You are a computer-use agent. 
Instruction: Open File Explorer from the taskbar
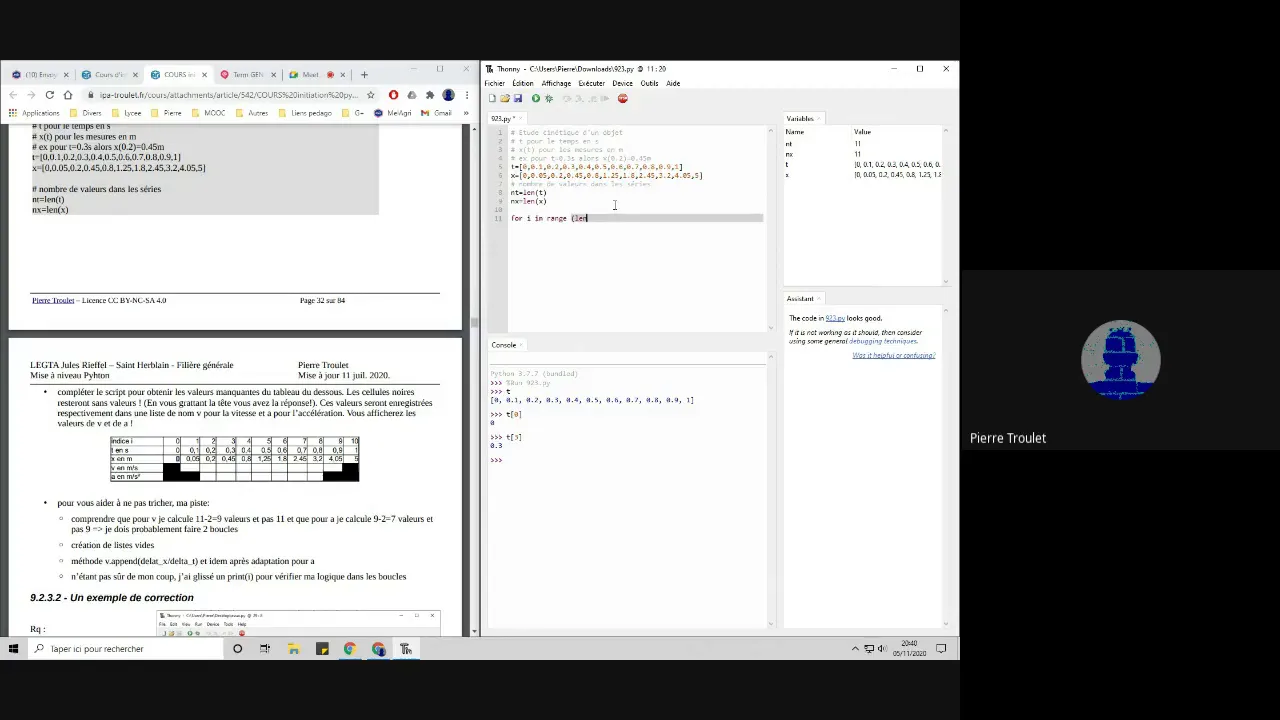293,649
